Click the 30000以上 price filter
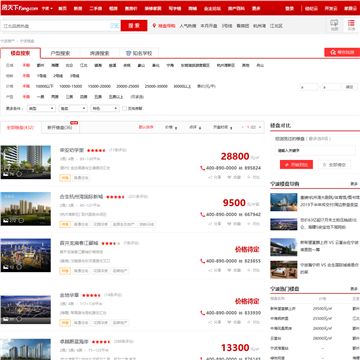This screenshot has height=360, width=360. coord(182,86)
